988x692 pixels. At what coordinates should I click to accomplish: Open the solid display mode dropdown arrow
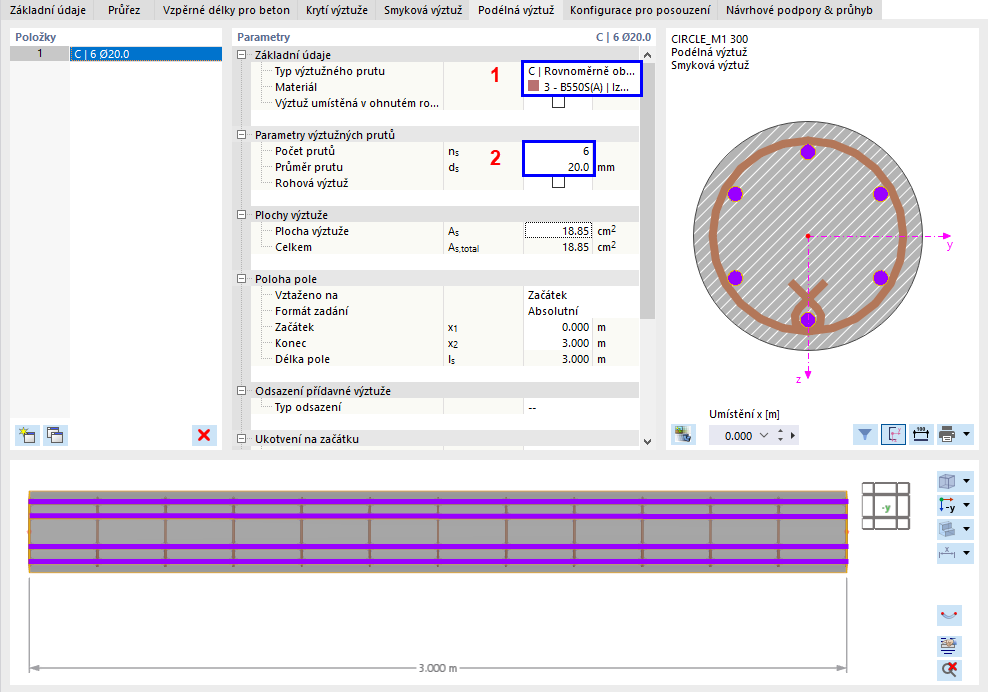(967, 529)
